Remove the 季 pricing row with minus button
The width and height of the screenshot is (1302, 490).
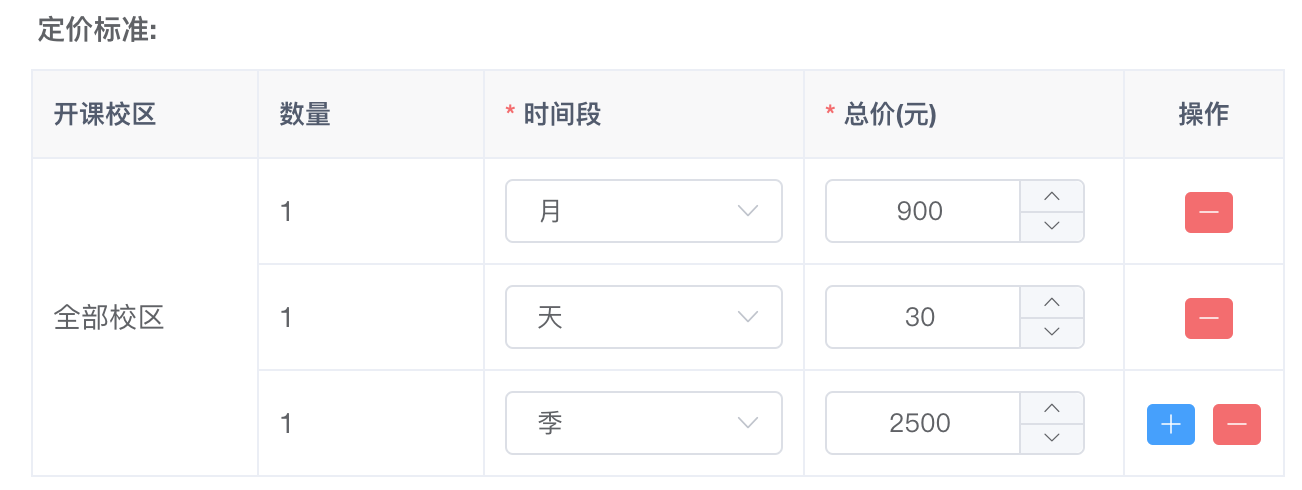click(1236, 424)
